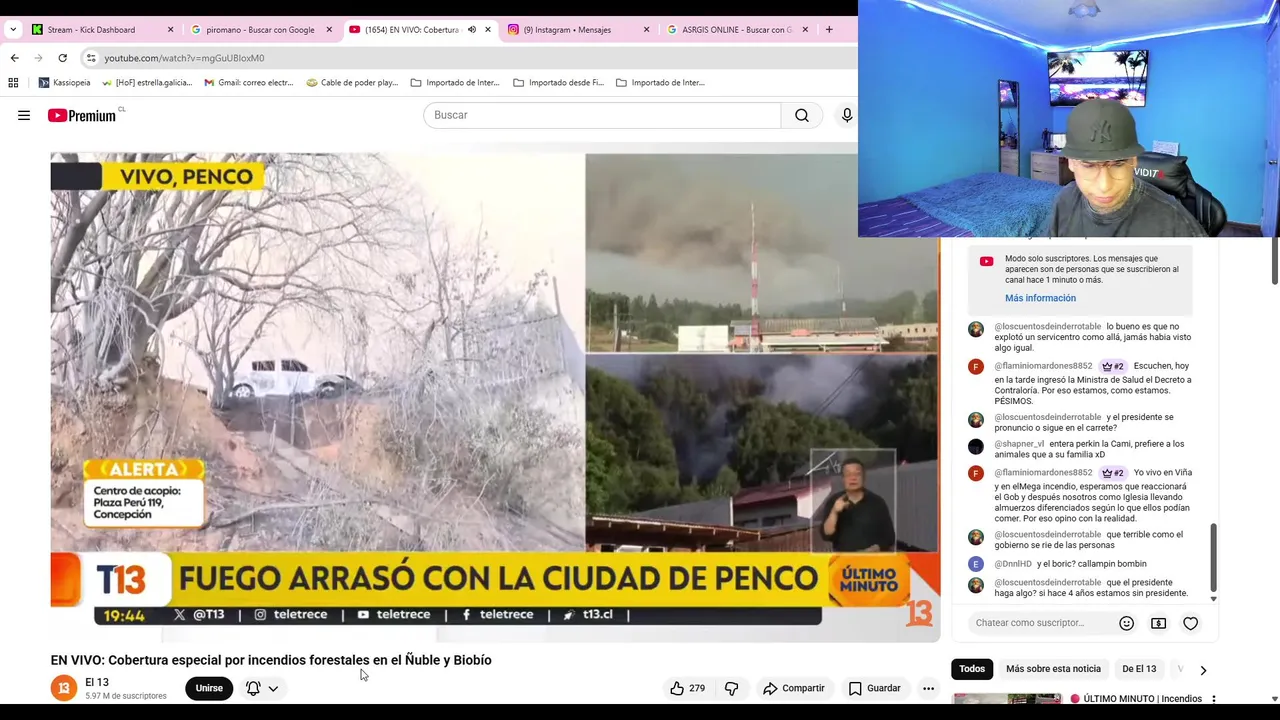Open El 13 channel avatar
The height and width of the screenshot is (720, 1280).
tap(64, 688)
